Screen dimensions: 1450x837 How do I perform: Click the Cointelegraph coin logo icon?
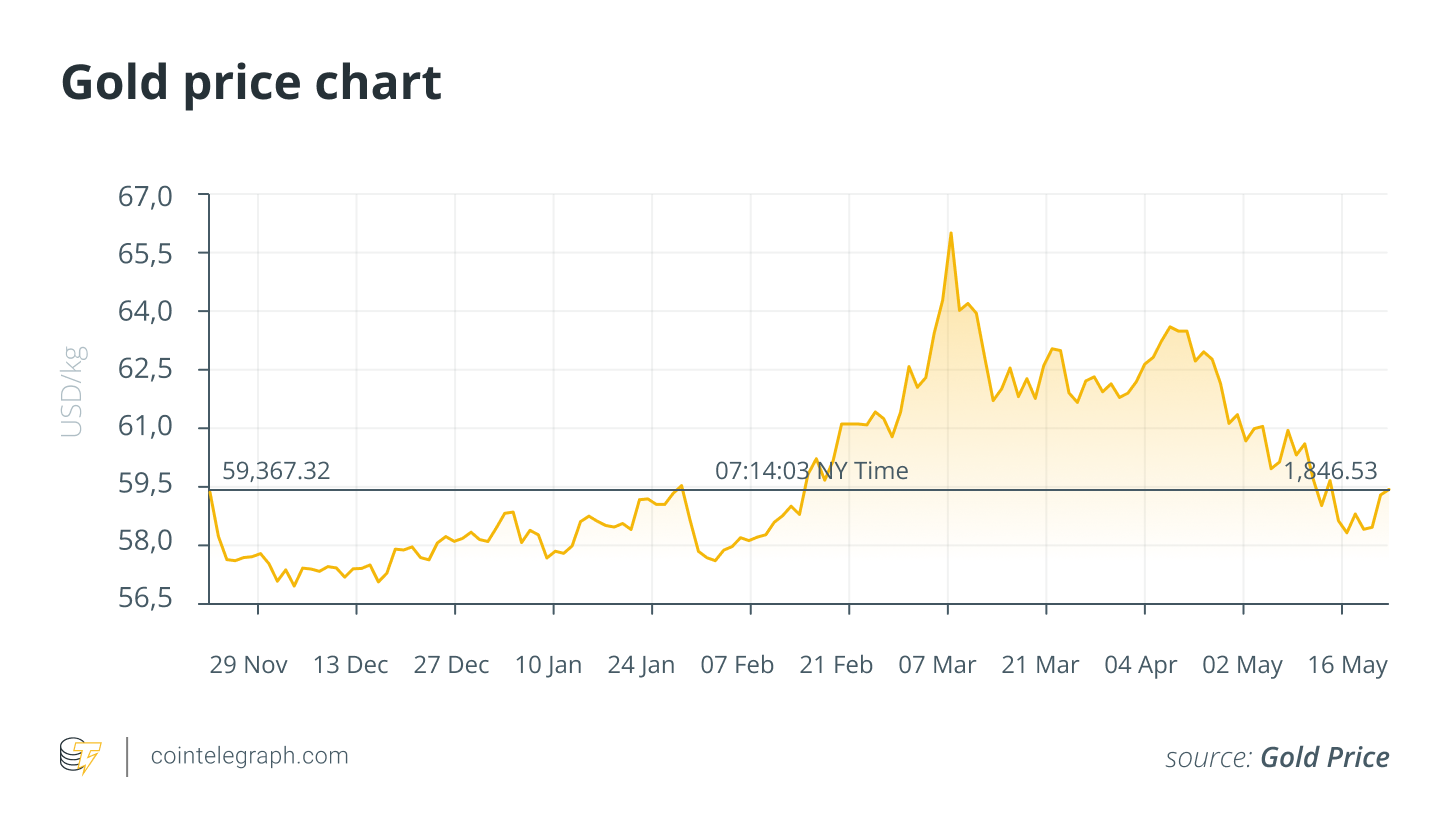tap(80, 756)
